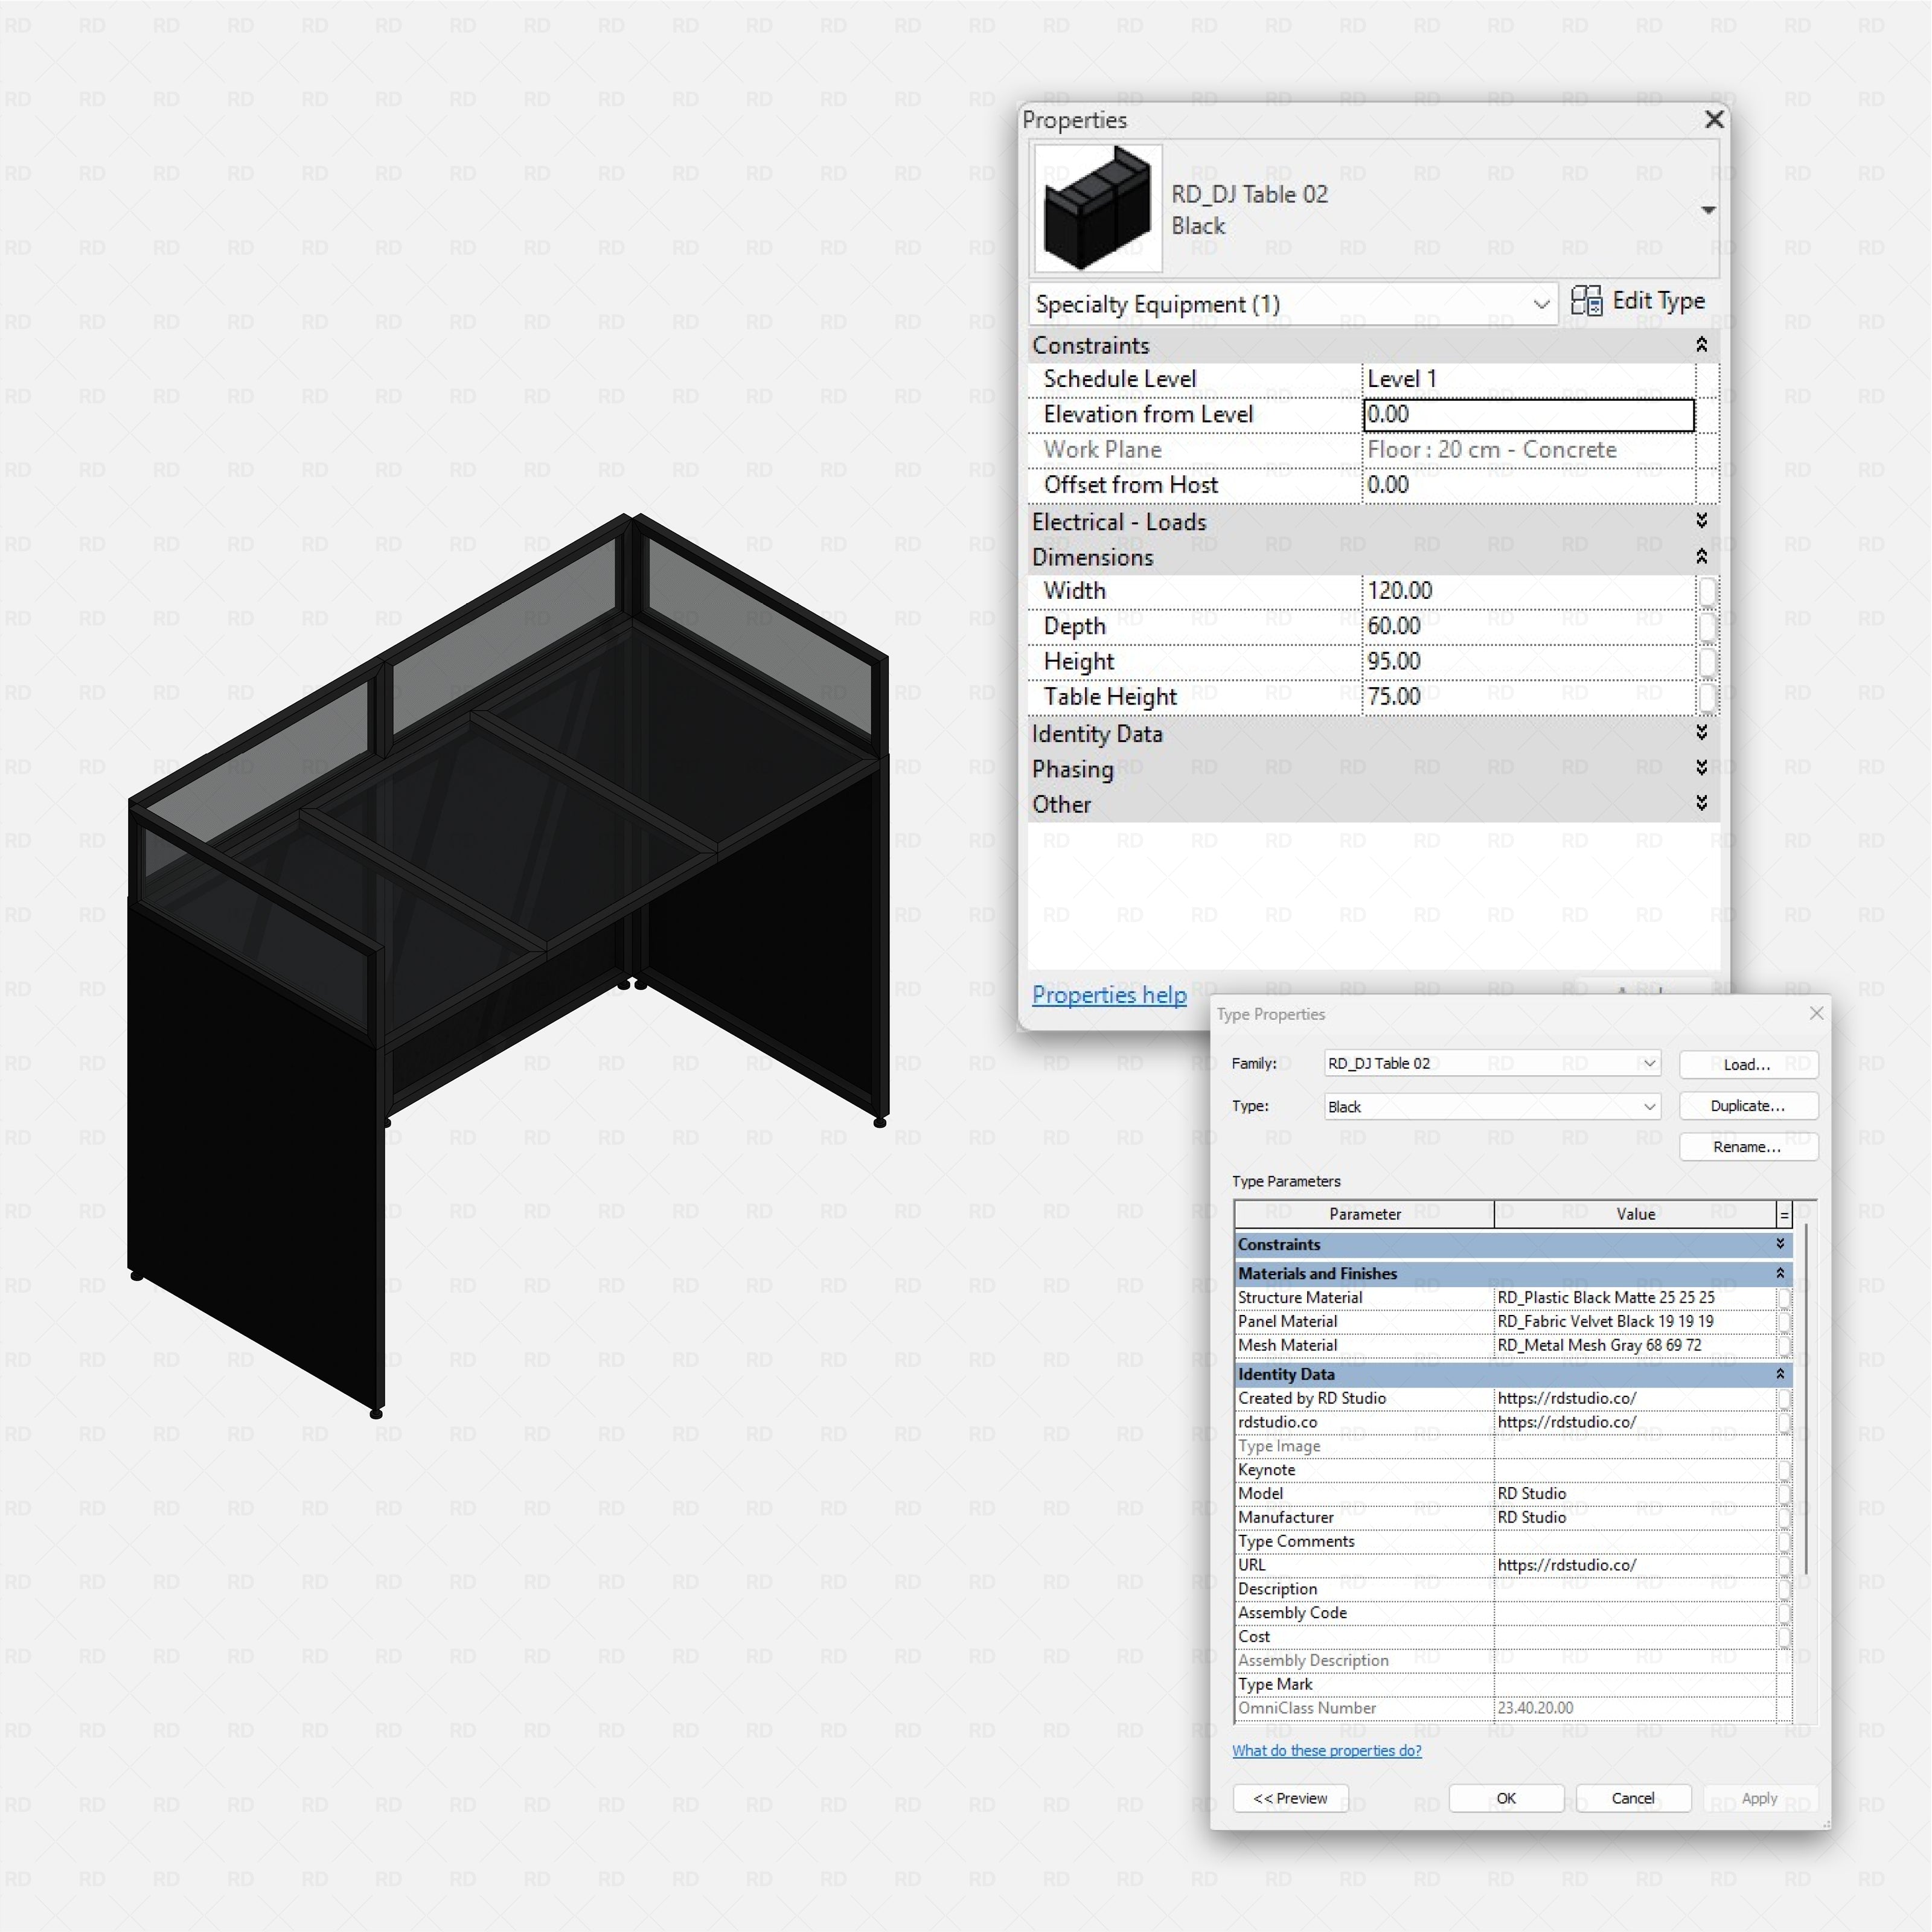Close the Properties palette
Image resolution: width=1932 pixels, height=1932 pixels.
click(1714, 120)
